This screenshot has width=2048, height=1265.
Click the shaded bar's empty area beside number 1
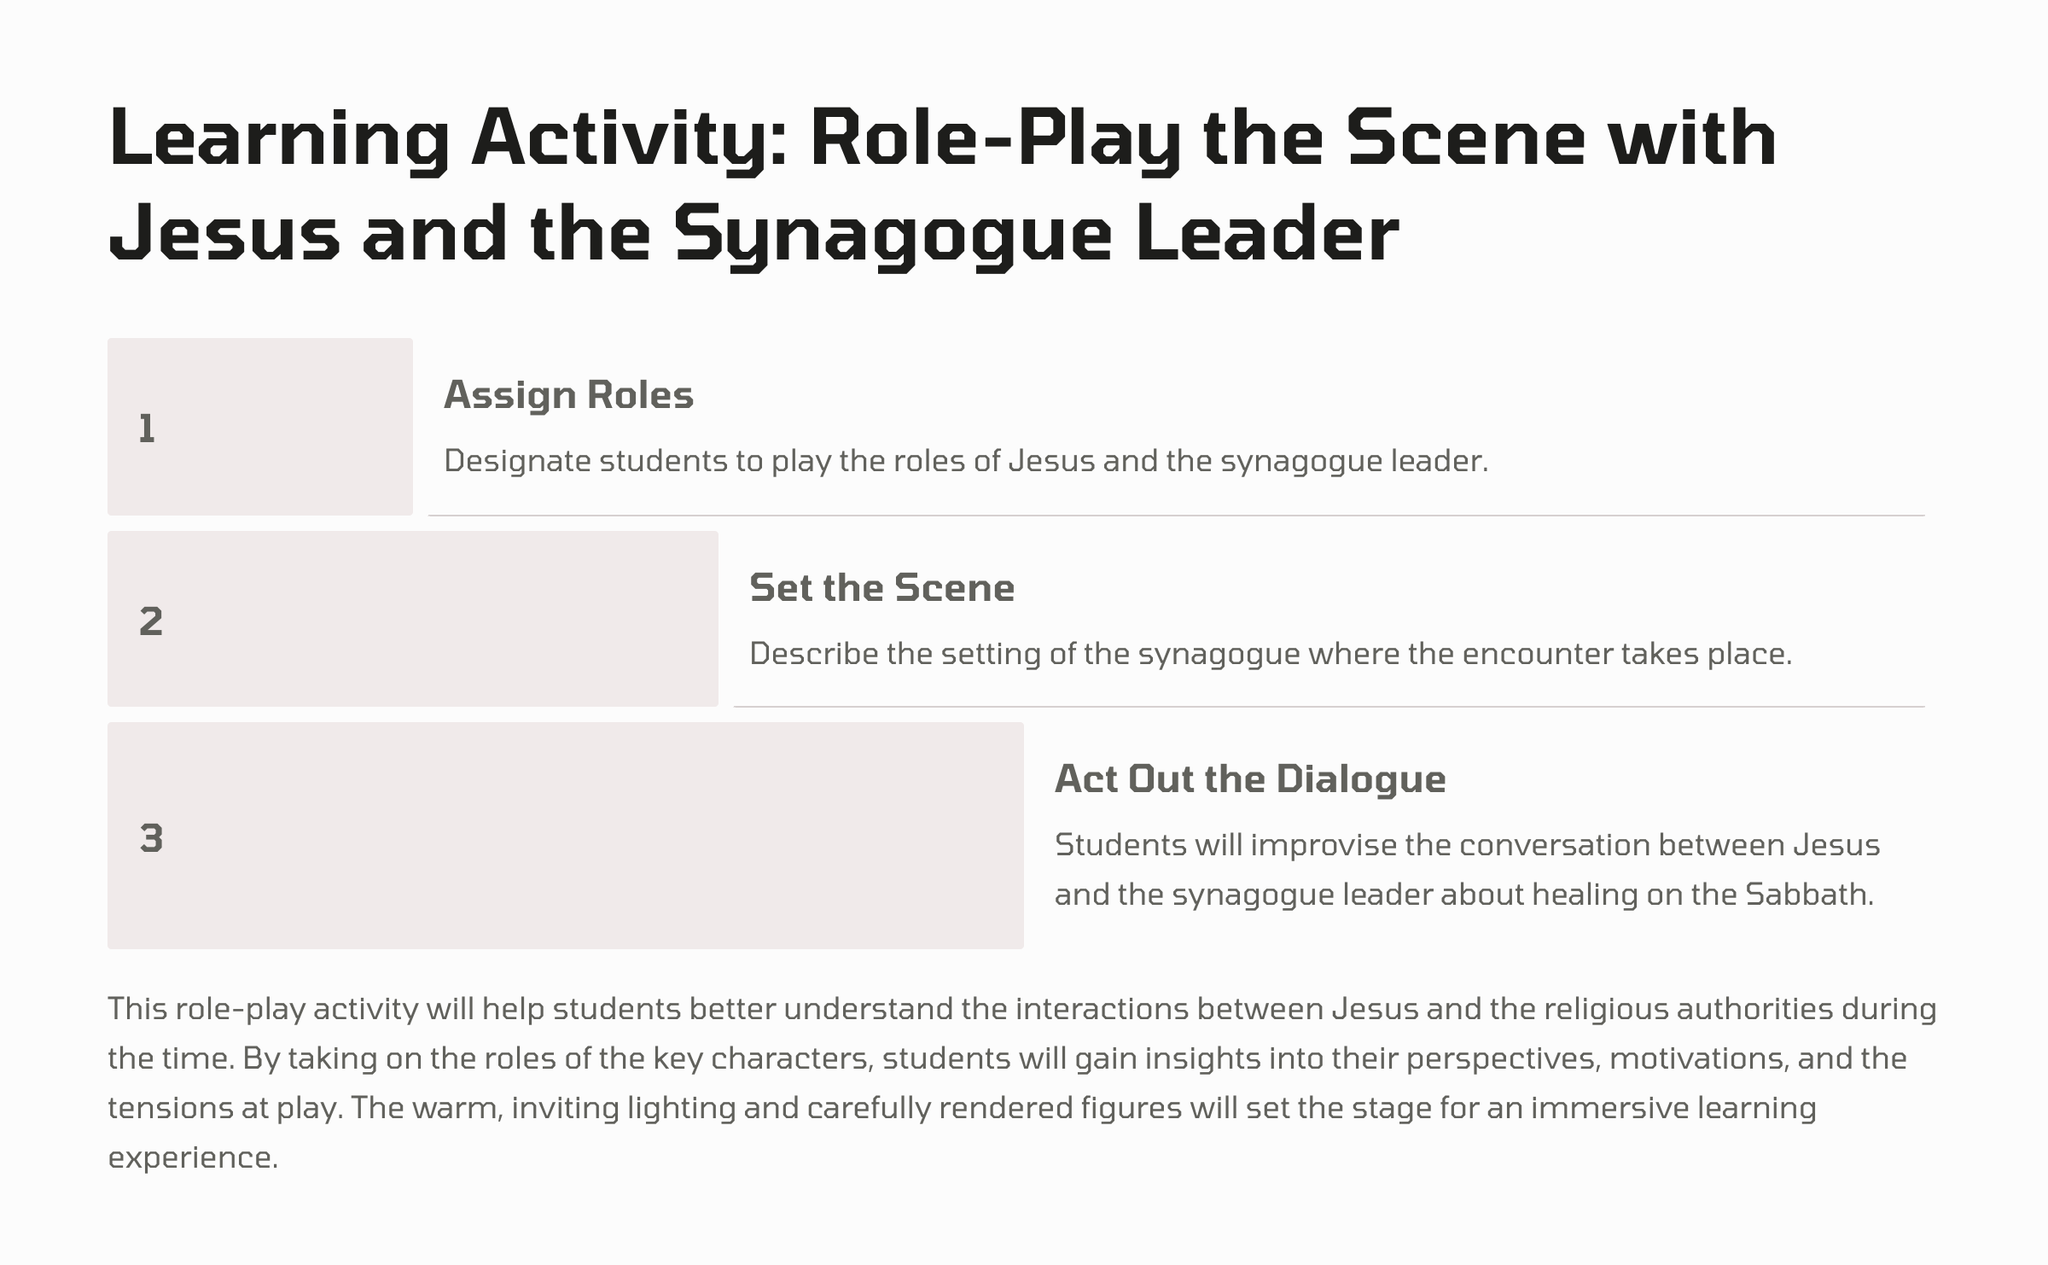click(x=290, y=428)
